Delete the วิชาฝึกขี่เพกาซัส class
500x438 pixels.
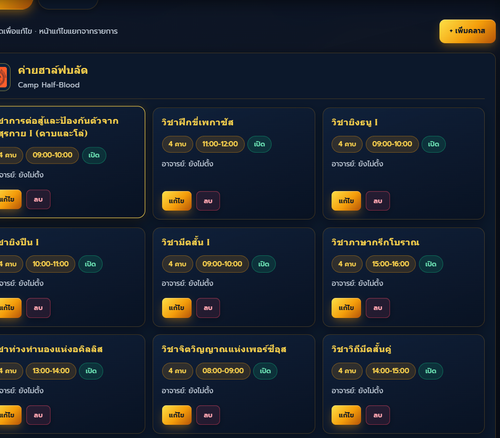[x=208, y=201]
